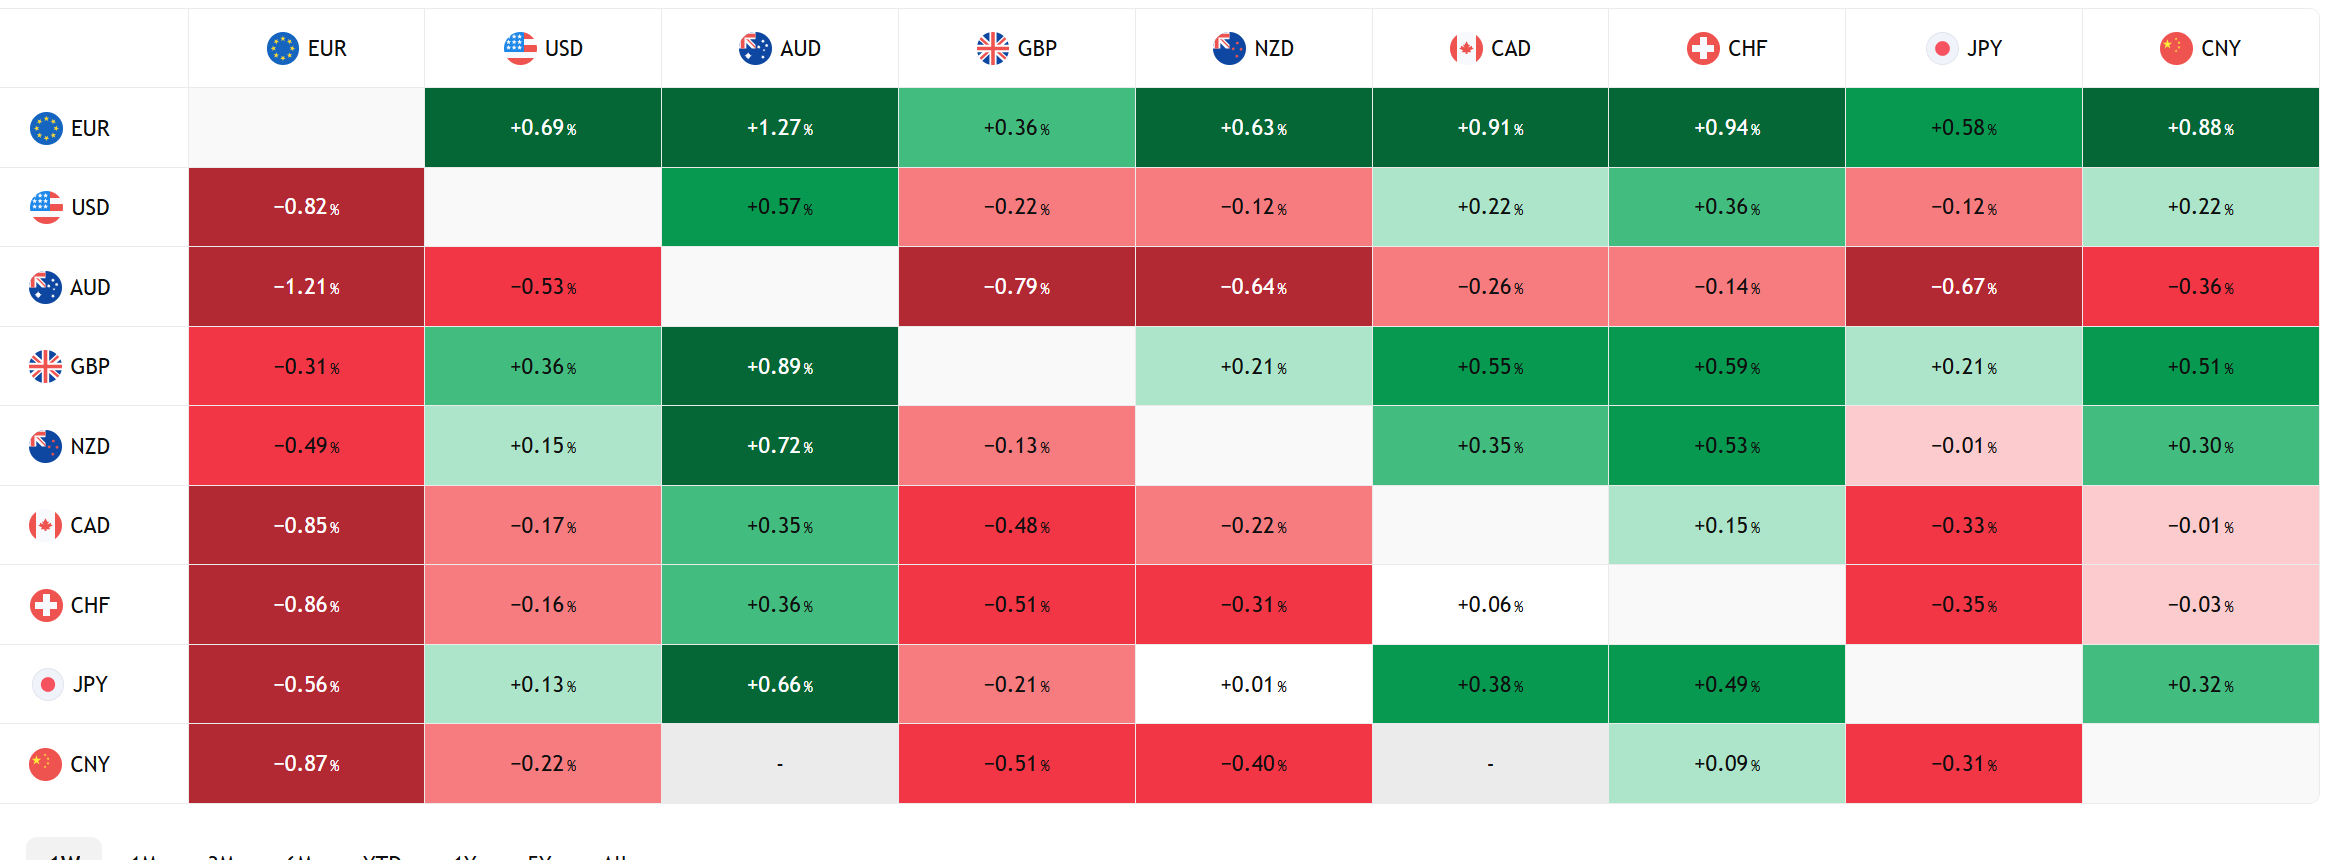
Task: Switch to the 1W timeframe tab
Action: [x=64, y=853]
